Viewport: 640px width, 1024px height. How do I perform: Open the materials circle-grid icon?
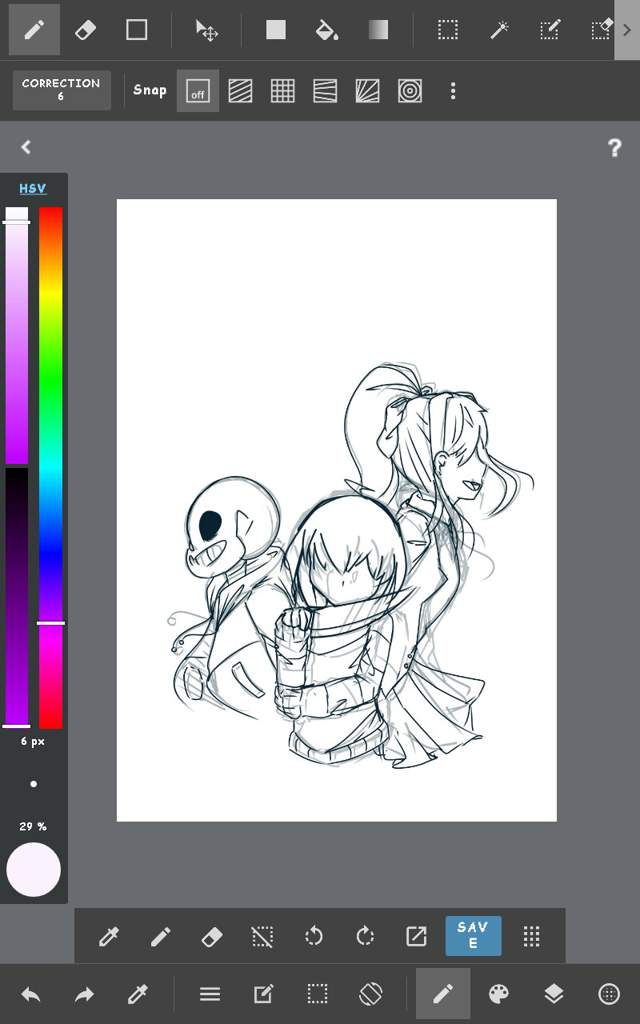[609, 995]
